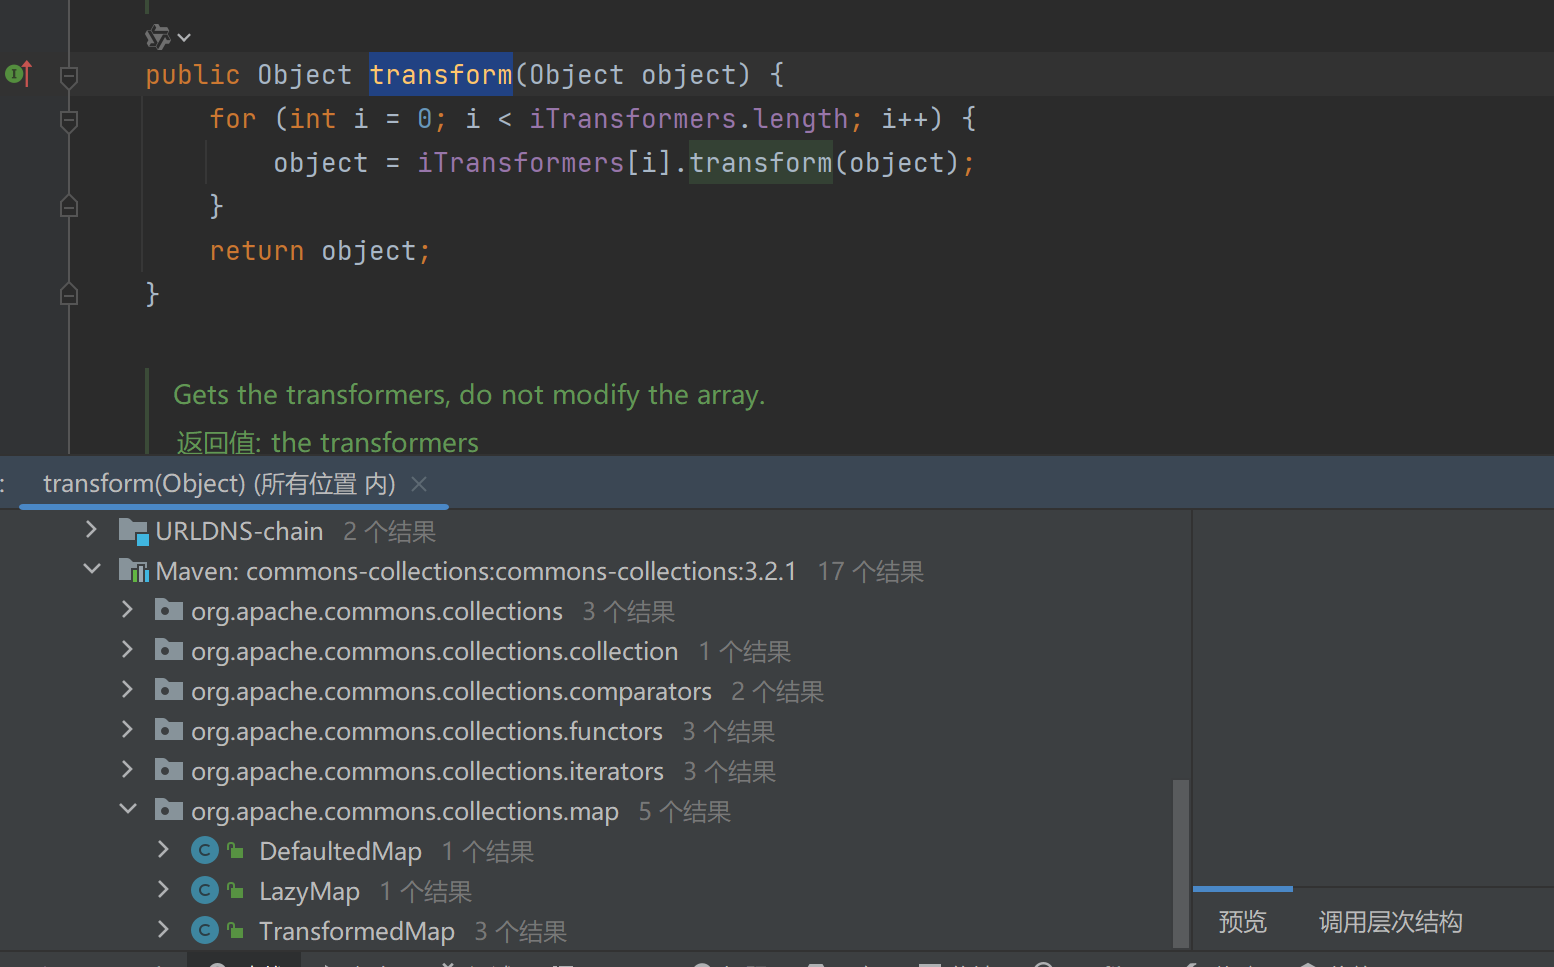Click the usages tree vertical scrollbar
The height and width of the screenshot is (967, 1554).
[x=1181, y=863]
